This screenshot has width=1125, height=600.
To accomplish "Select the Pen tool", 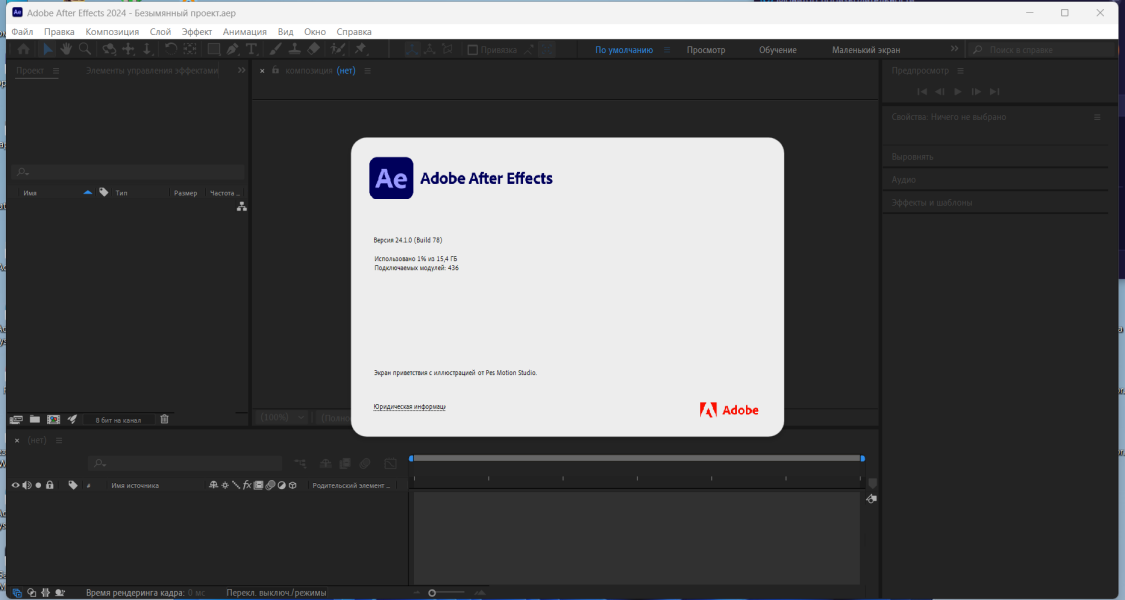I will [x=232, y=49].
